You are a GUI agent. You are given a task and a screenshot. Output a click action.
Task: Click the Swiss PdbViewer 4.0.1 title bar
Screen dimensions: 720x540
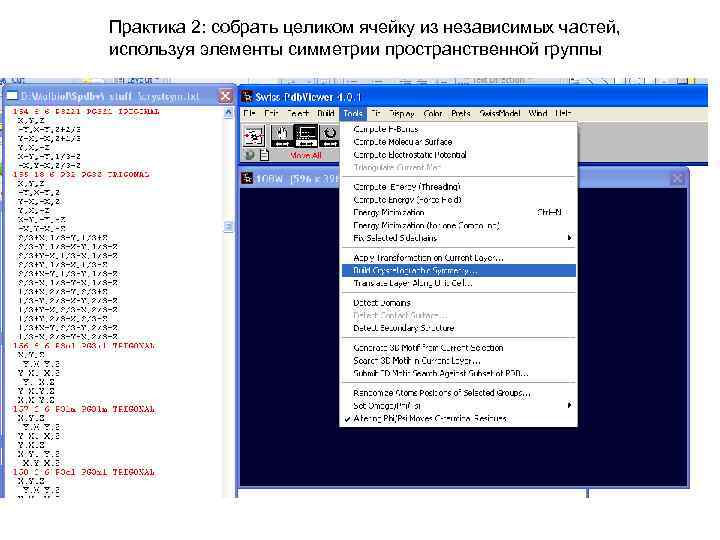(x=473, y=97)
